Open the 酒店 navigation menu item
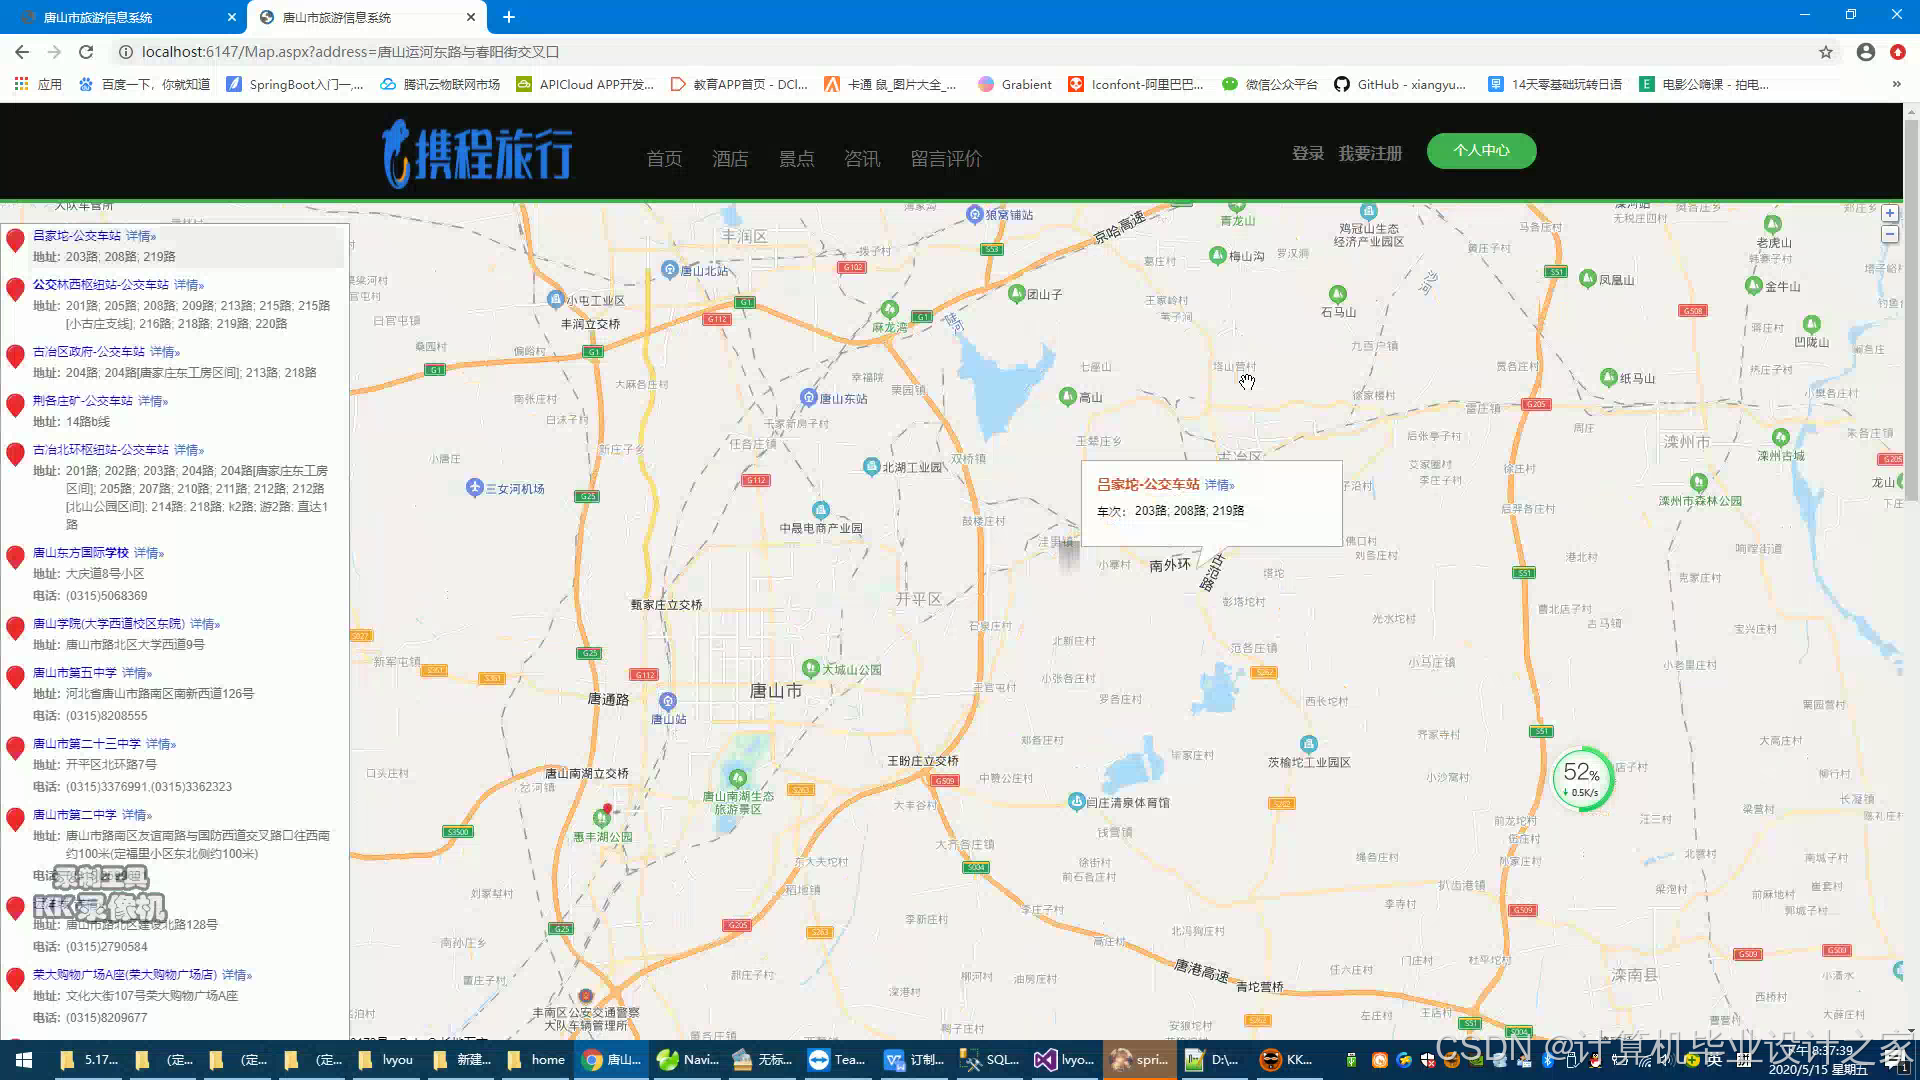The height and width of the screenshot is (1080, 1920). tap(730, 159)
